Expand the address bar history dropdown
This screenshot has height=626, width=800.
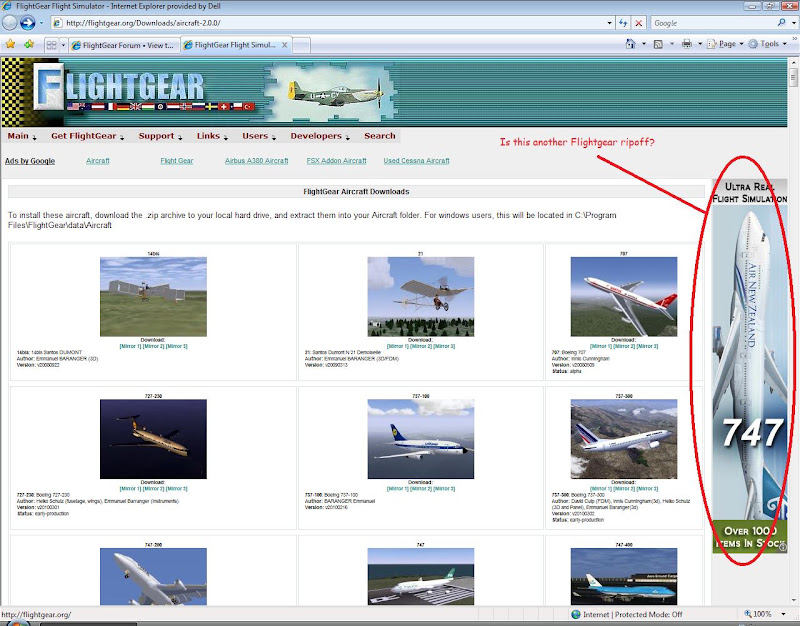coord(609,23)
